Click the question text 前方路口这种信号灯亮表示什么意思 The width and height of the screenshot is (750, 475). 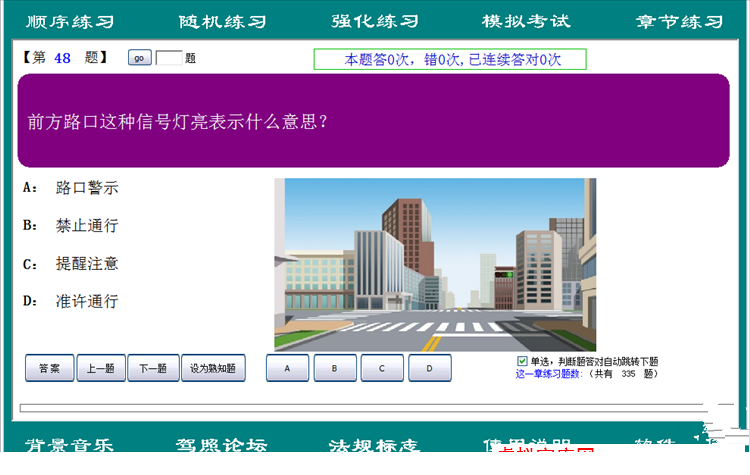point(177,122)
